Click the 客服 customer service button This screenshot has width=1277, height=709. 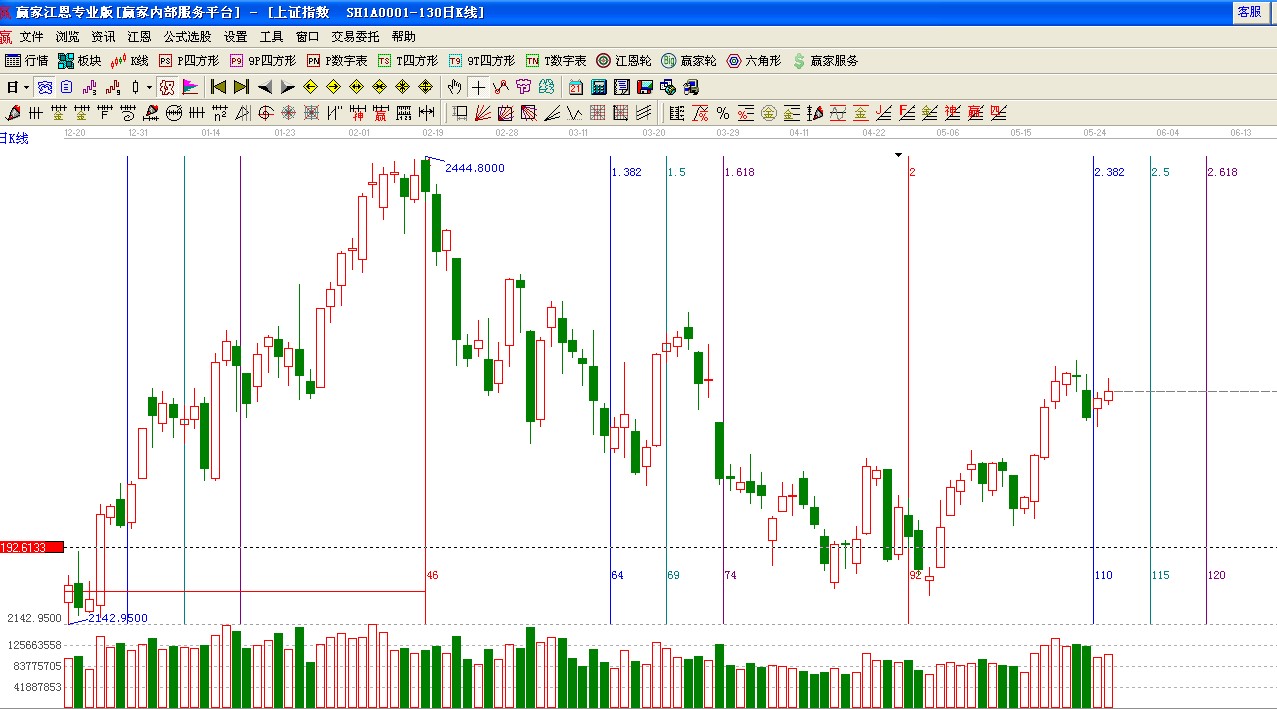point(1249,12)
